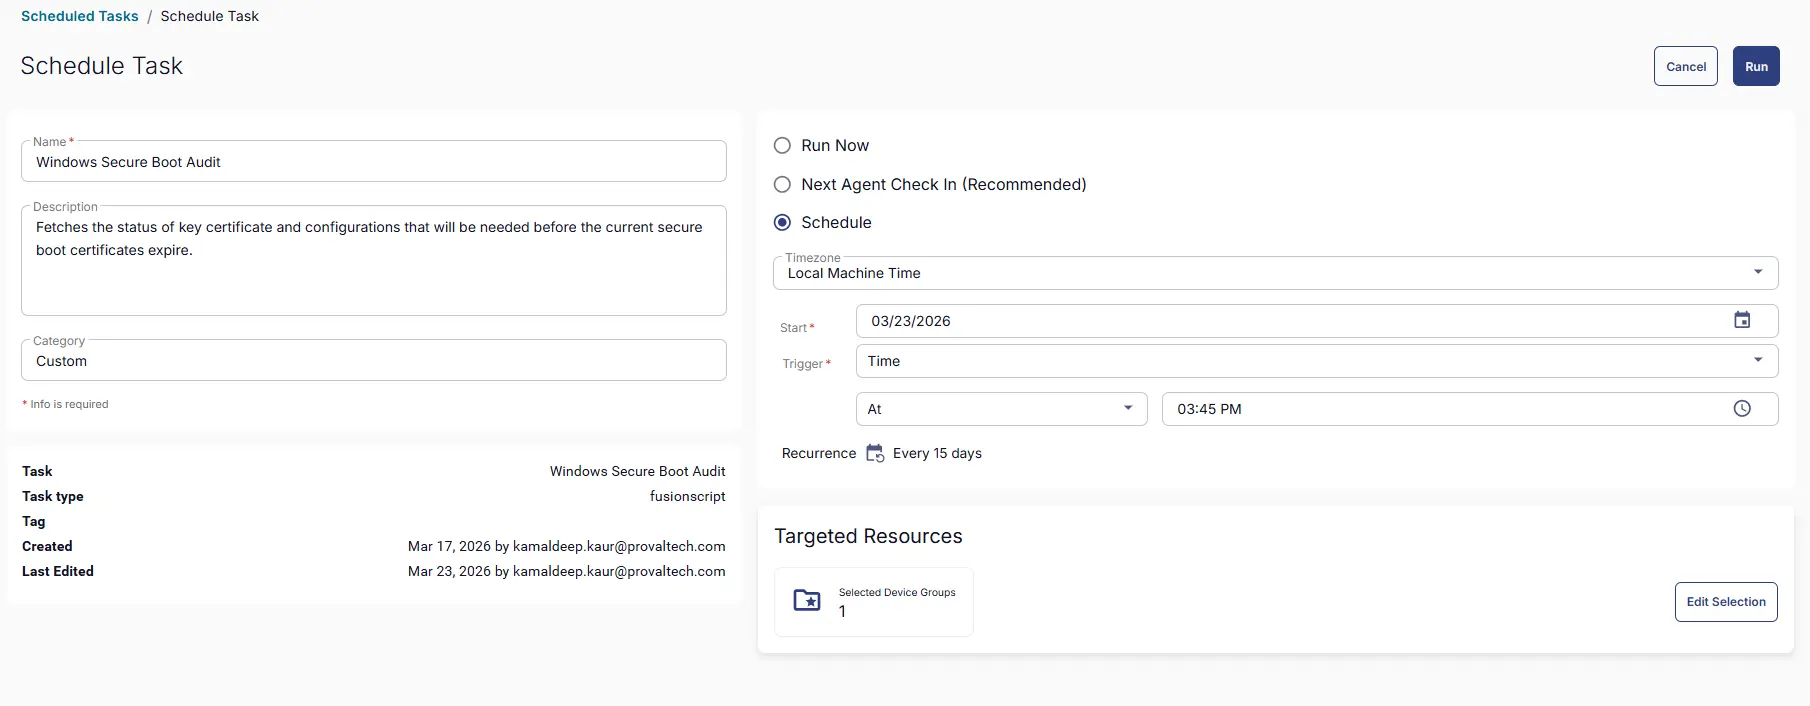Select the Schedule radio button
The width and height of the screenshot is (1810, 706).
point(783,223)
